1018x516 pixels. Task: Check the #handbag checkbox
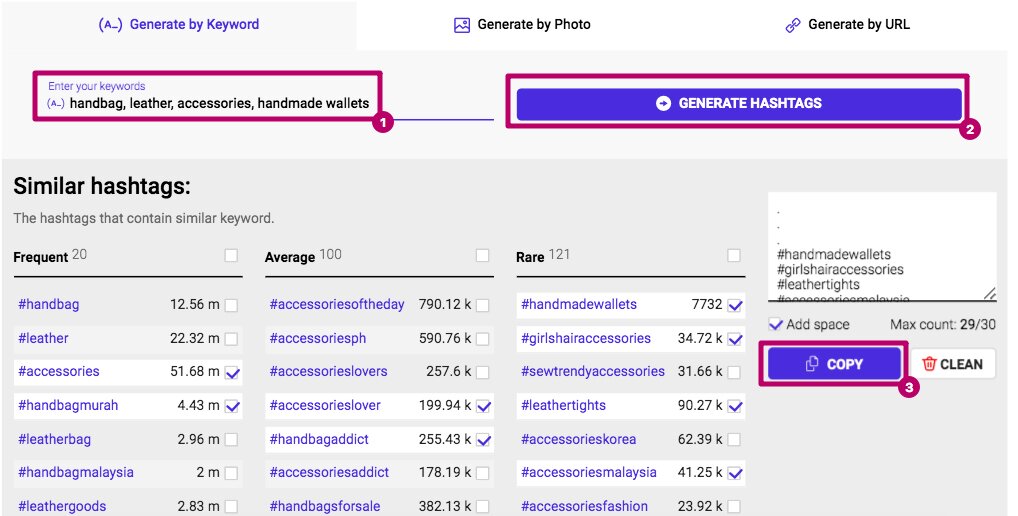click(x=232, y=305)
